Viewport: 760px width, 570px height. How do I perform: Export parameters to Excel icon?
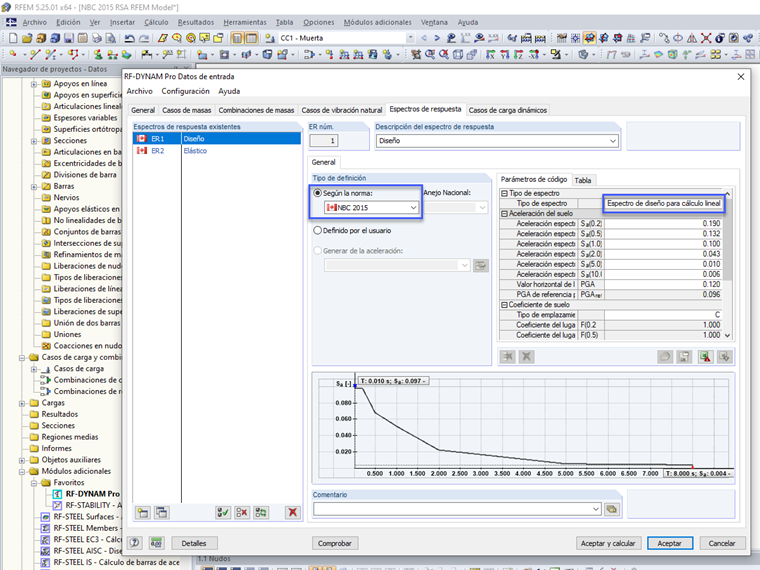[x=705, y=357]
